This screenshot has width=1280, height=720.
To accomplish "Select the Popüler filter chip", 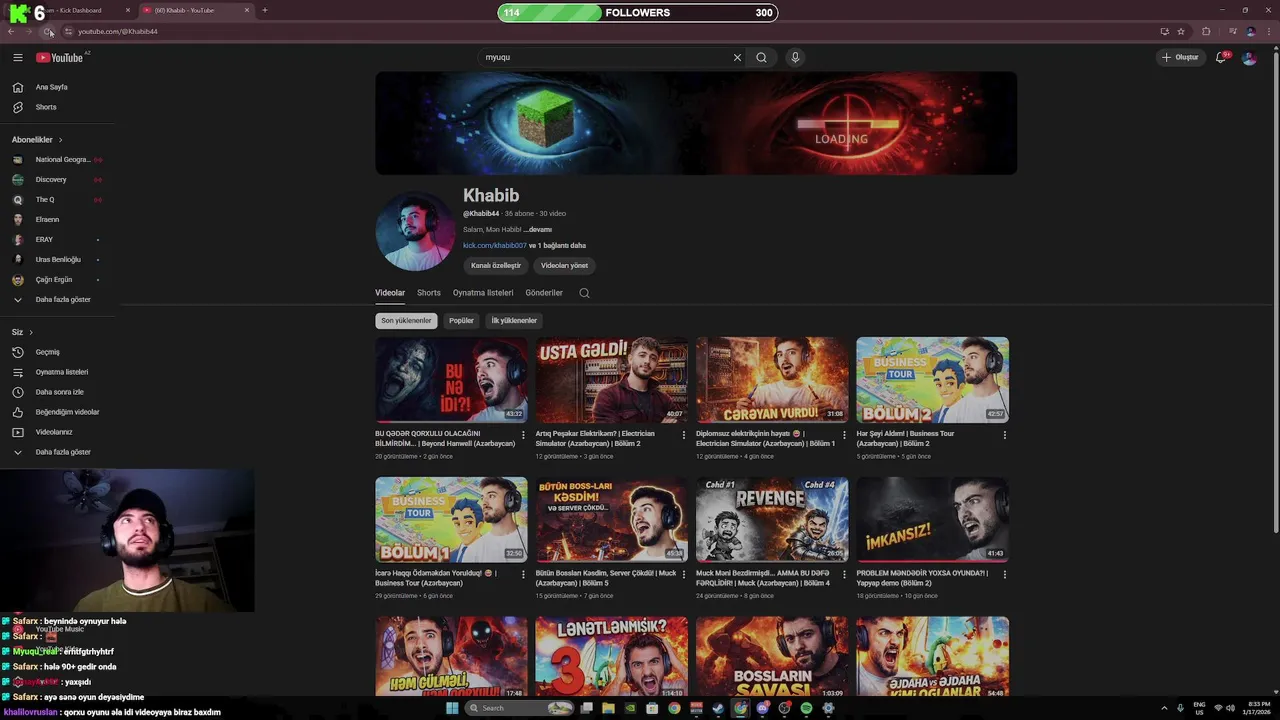I will pyautogui.click(x=461, y=321).
